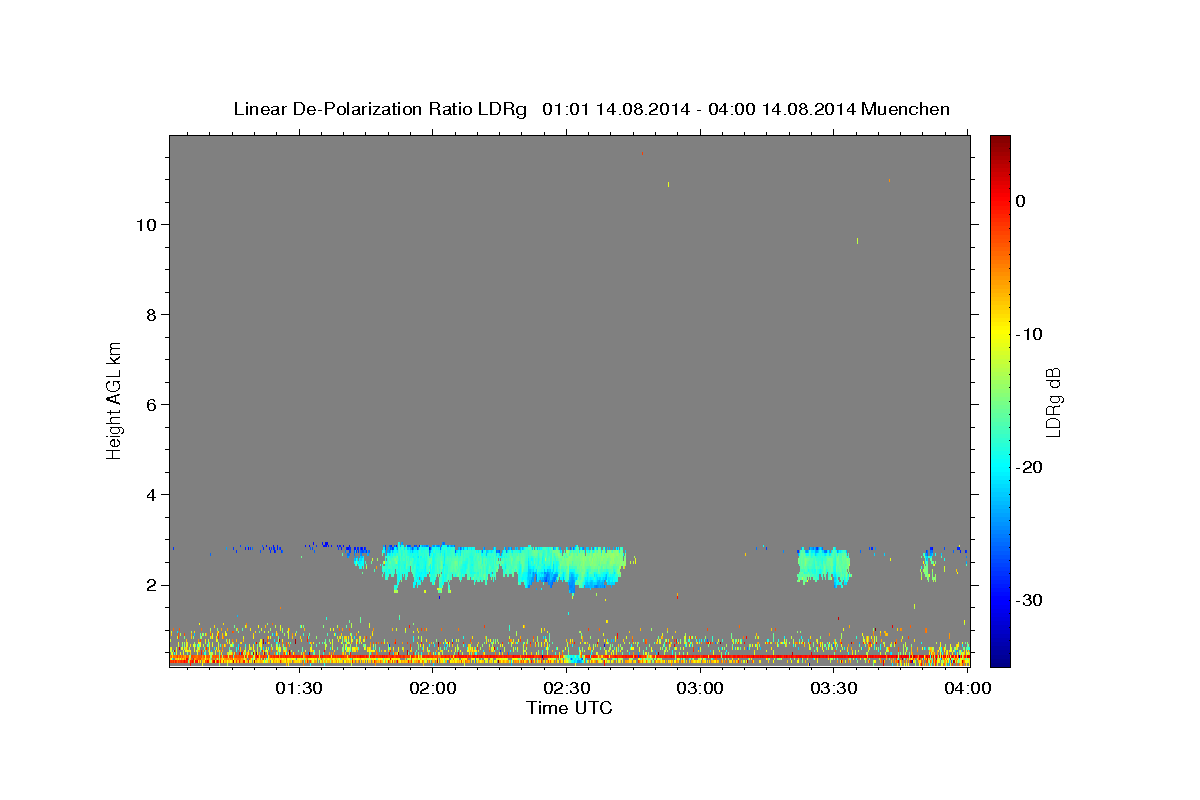This screenshot has width=1200, height=800.
Task: Click the 'Time UTC' axis label
Action: pos(569,708)
